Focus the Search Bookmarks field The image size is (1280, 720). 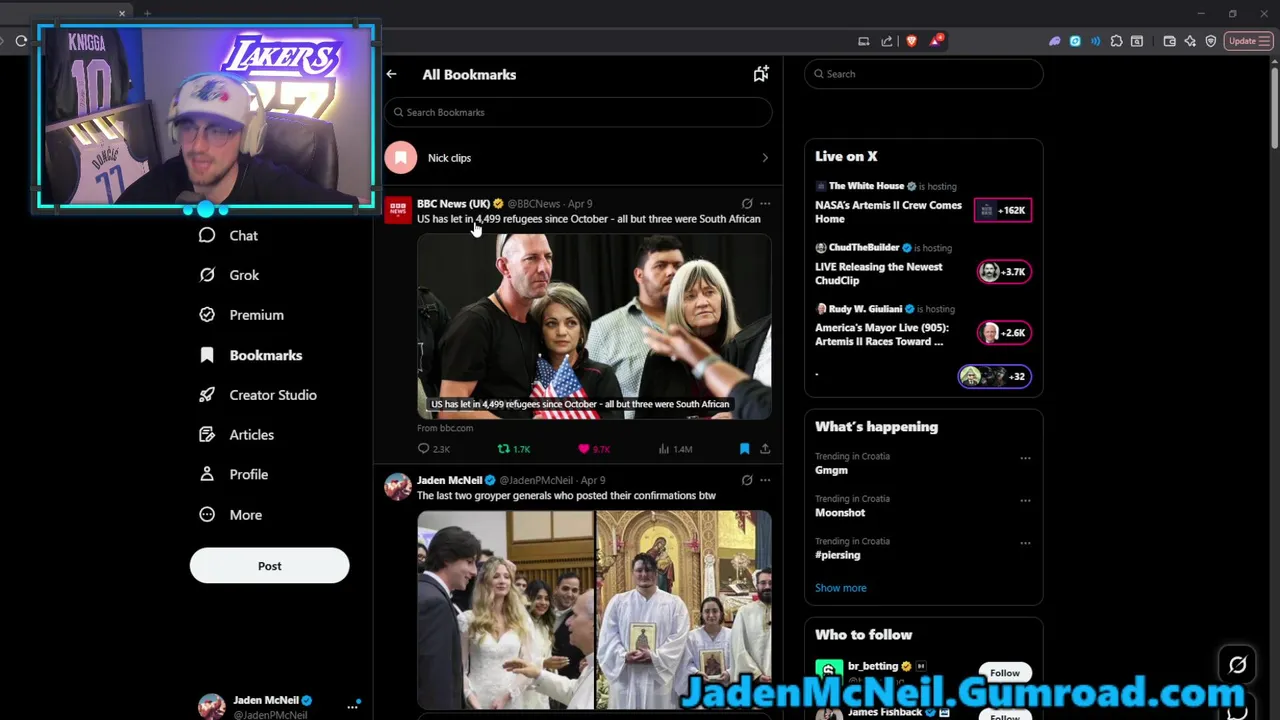pos(578,112)
